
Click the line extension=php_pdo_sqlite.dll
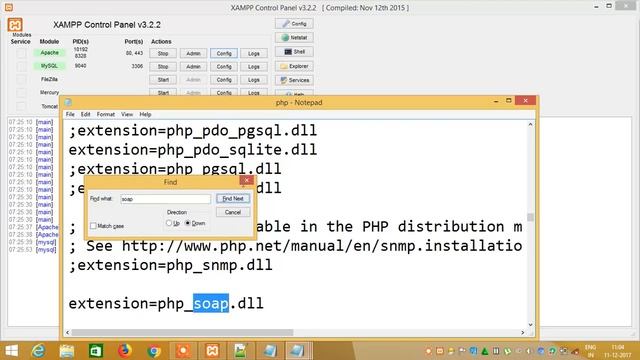coord(193,150)
